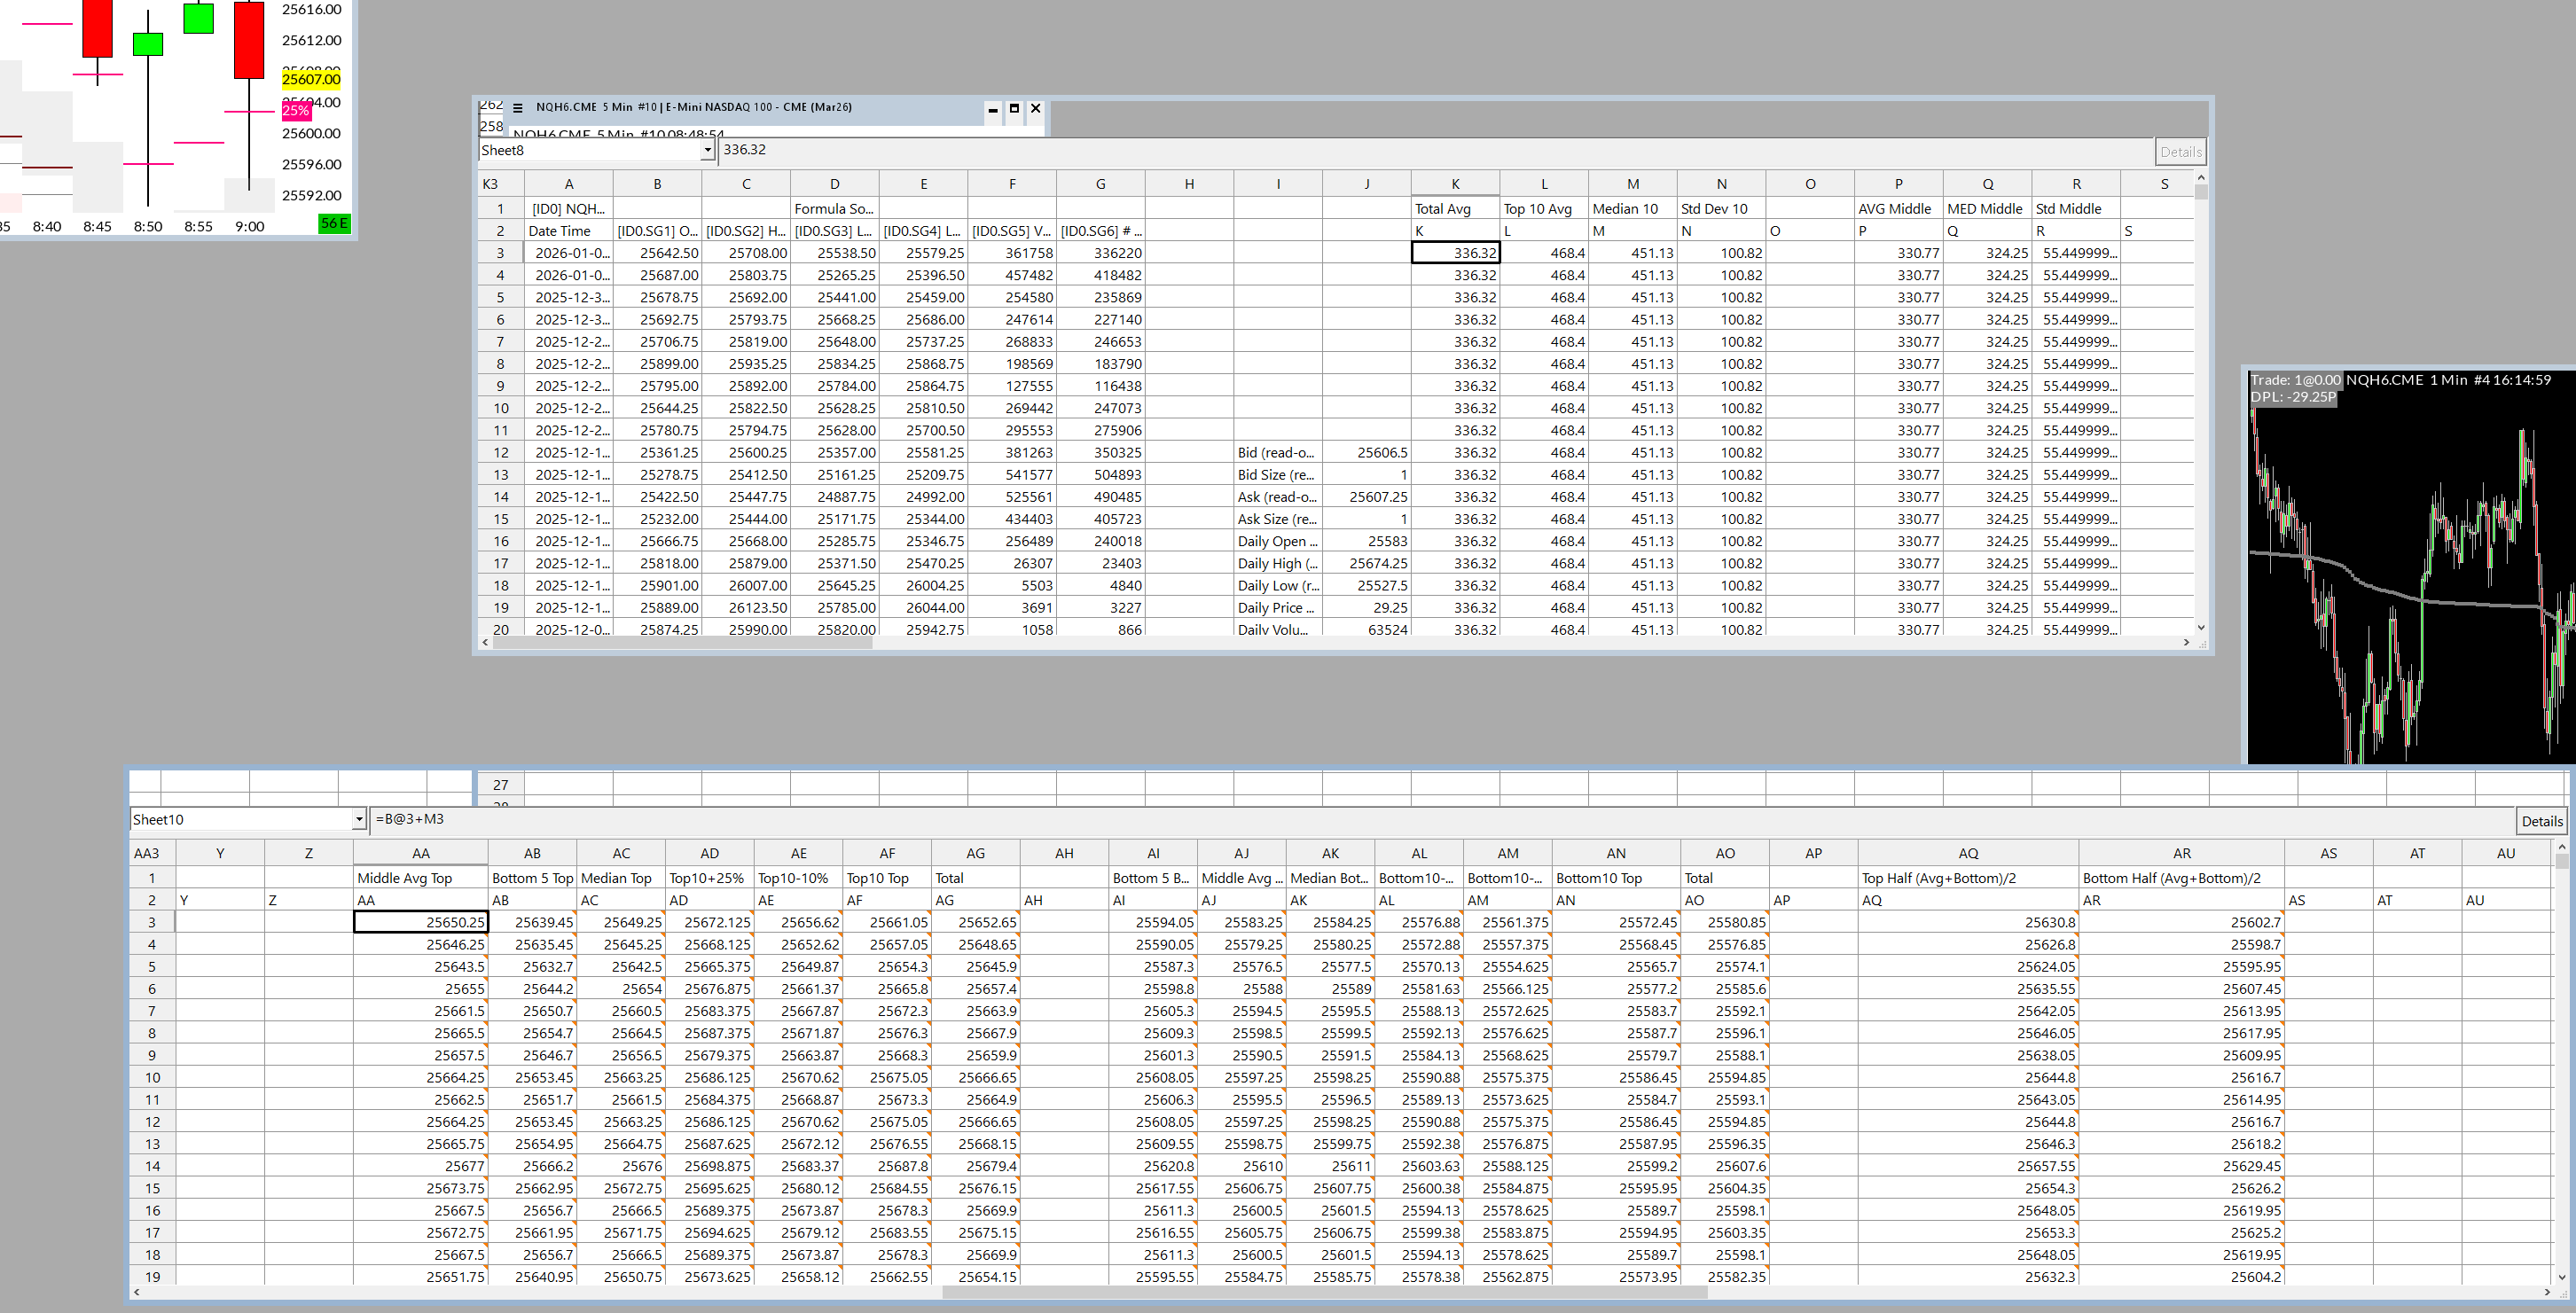
Task: Click the greyed Details button in the Sheet8 spreadsheet
Action: click(x=2180, y=152)
